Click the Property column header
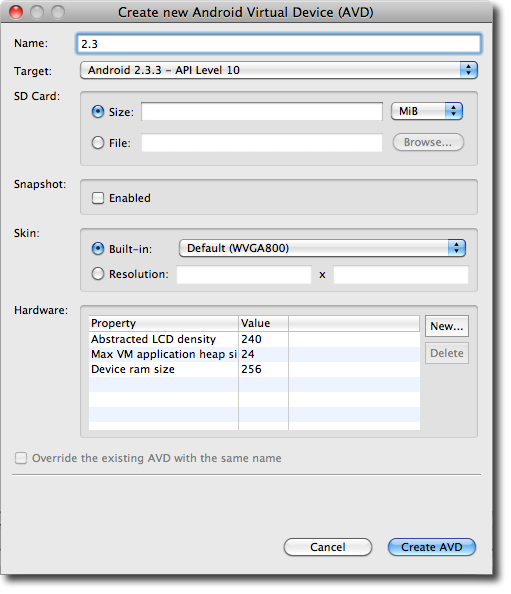511x594 pixels. [164, 324]
